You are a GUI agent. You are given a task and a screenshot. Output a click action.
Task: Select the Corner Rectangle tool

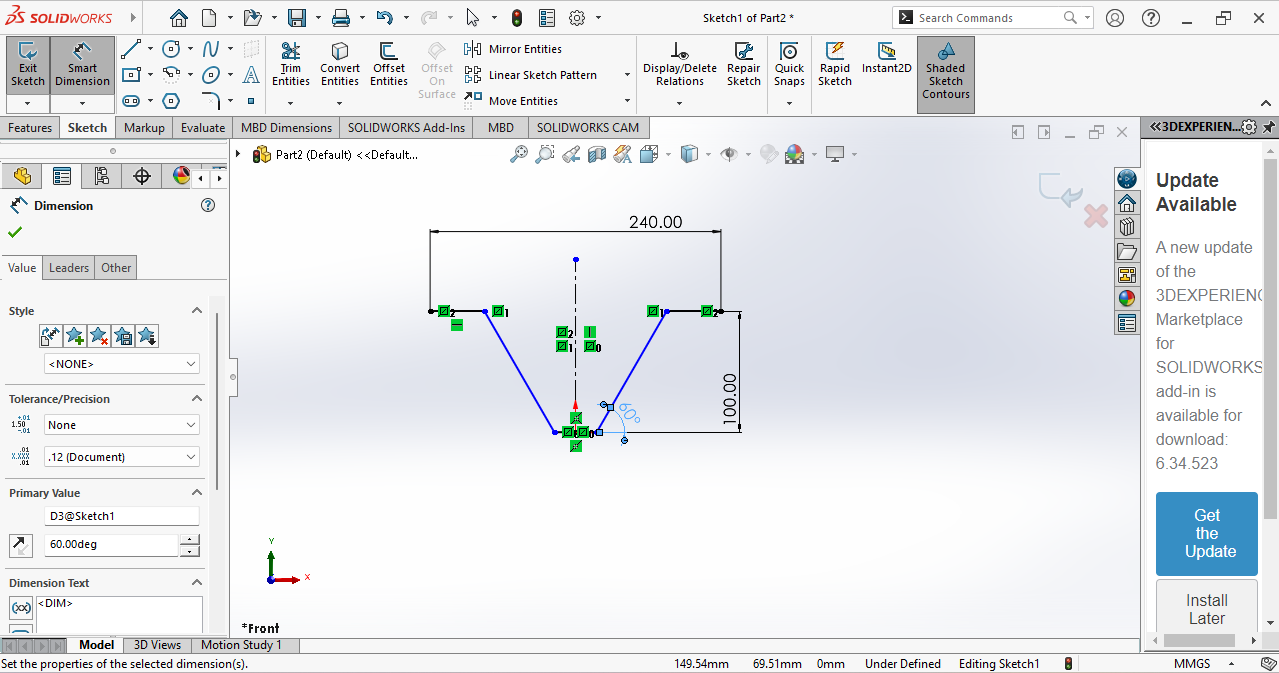coord(130,74)
